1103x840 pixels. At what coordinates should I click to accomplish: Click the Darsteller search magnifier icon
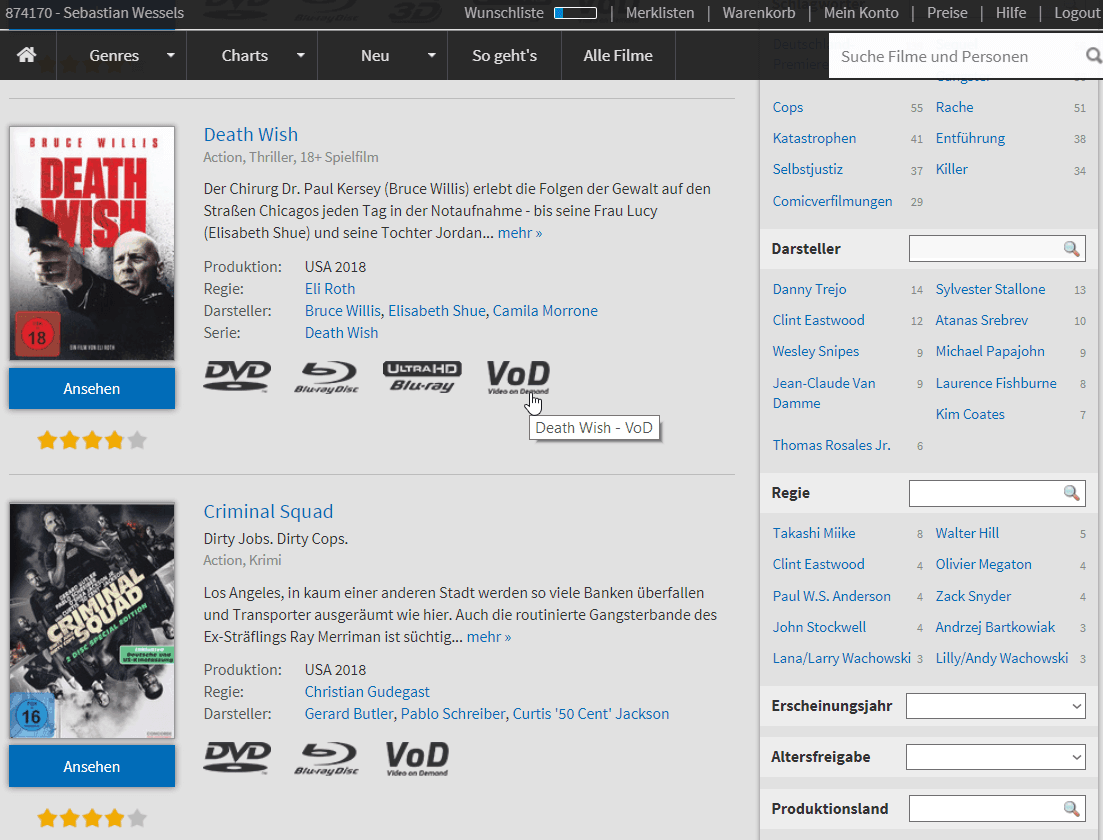[1071, 248]
